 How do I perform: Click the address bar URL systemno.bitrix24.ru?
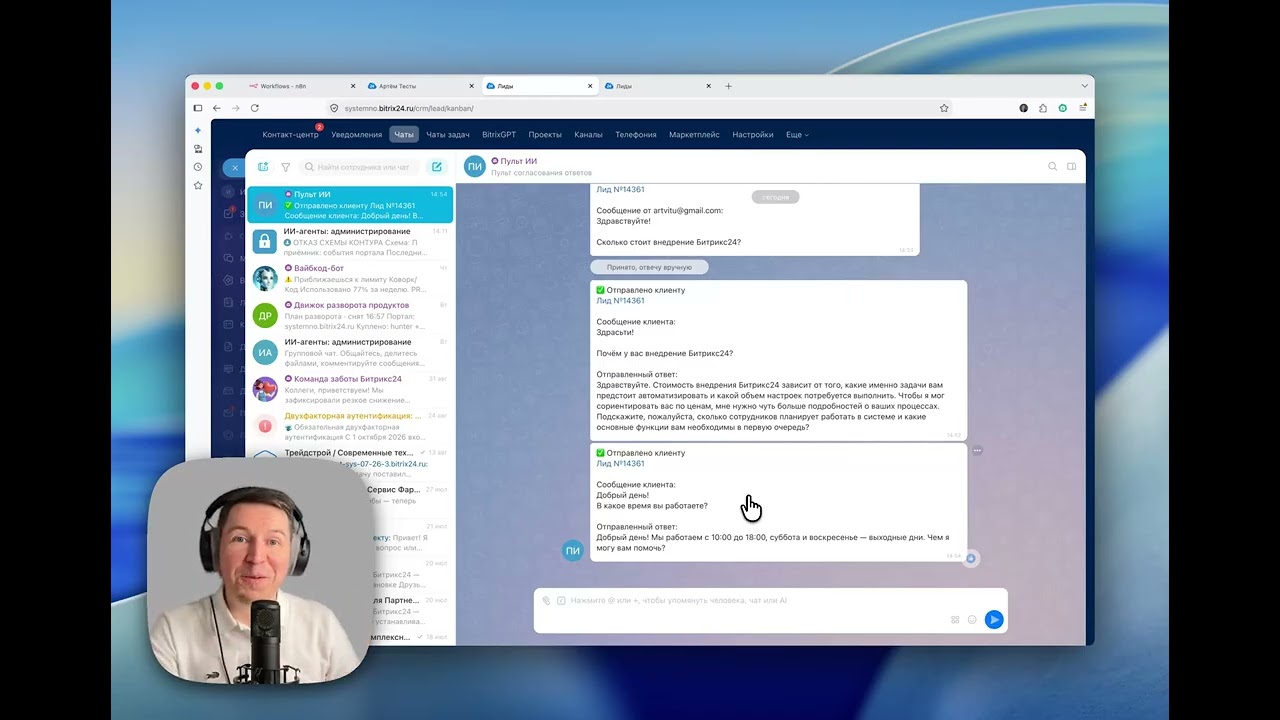pyautogui.click(x=409, y=108)
